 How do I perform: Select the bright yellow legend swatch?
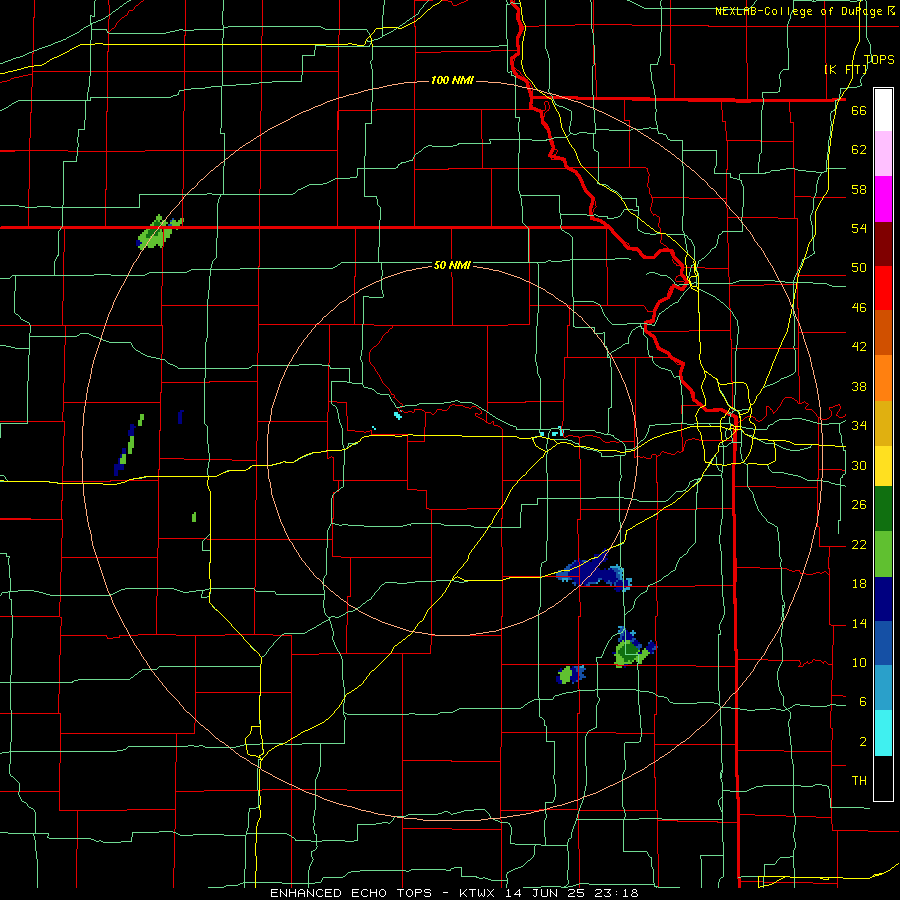tap(883, 465)
